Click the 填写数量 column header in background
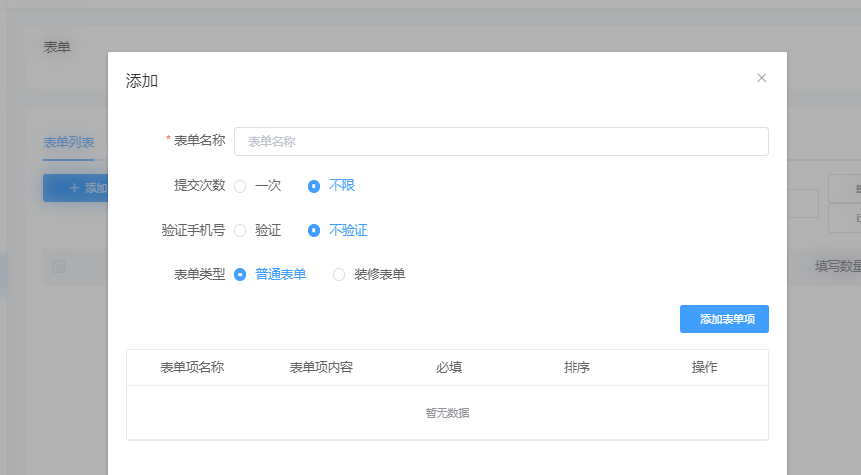The image size is (861, 475). 837,267
